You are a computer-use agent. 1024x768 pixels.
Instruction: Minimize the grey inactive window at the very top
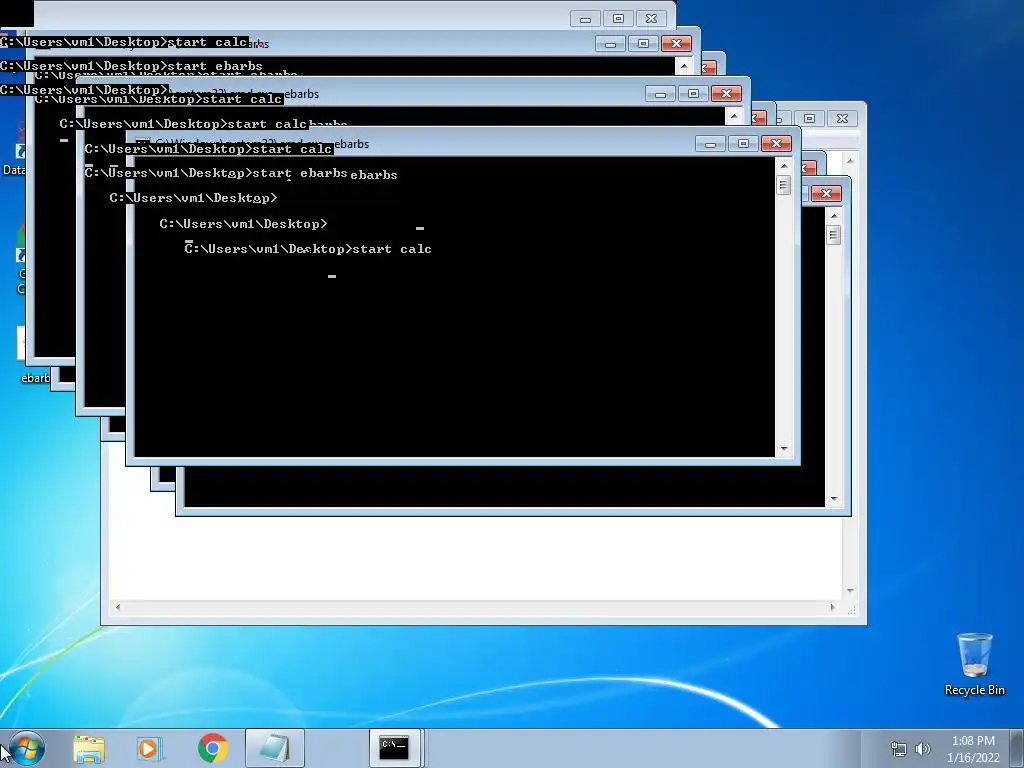pos(585,19)
